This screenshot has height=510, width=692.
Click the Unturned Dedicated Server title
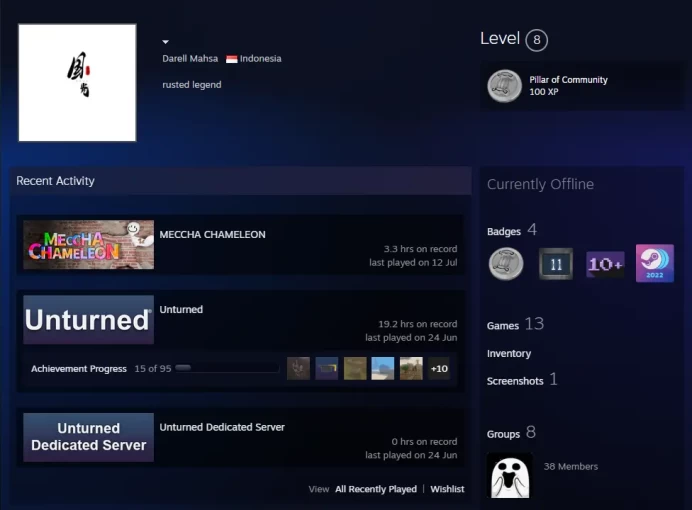222,427
